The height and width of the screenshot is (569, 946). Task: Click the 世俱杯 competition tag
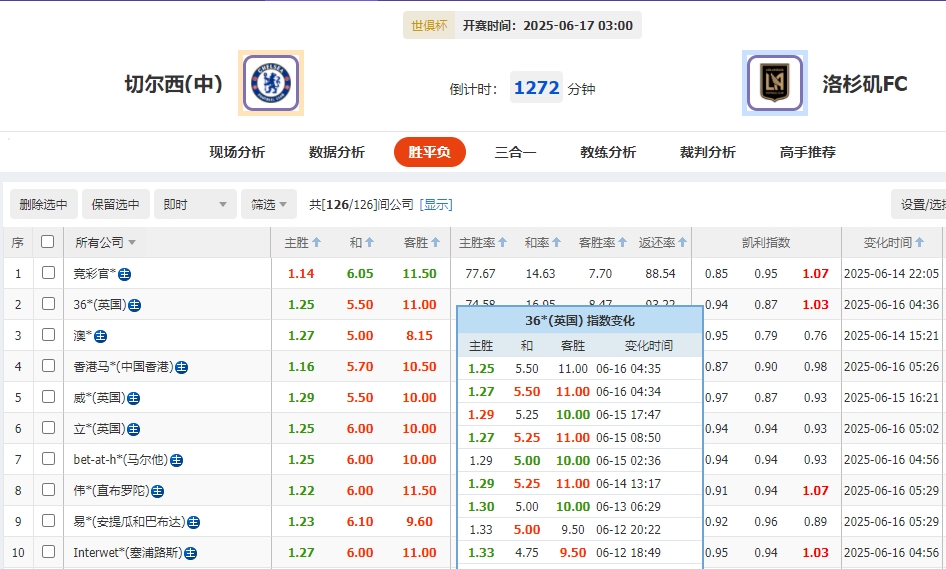(428, 26)
